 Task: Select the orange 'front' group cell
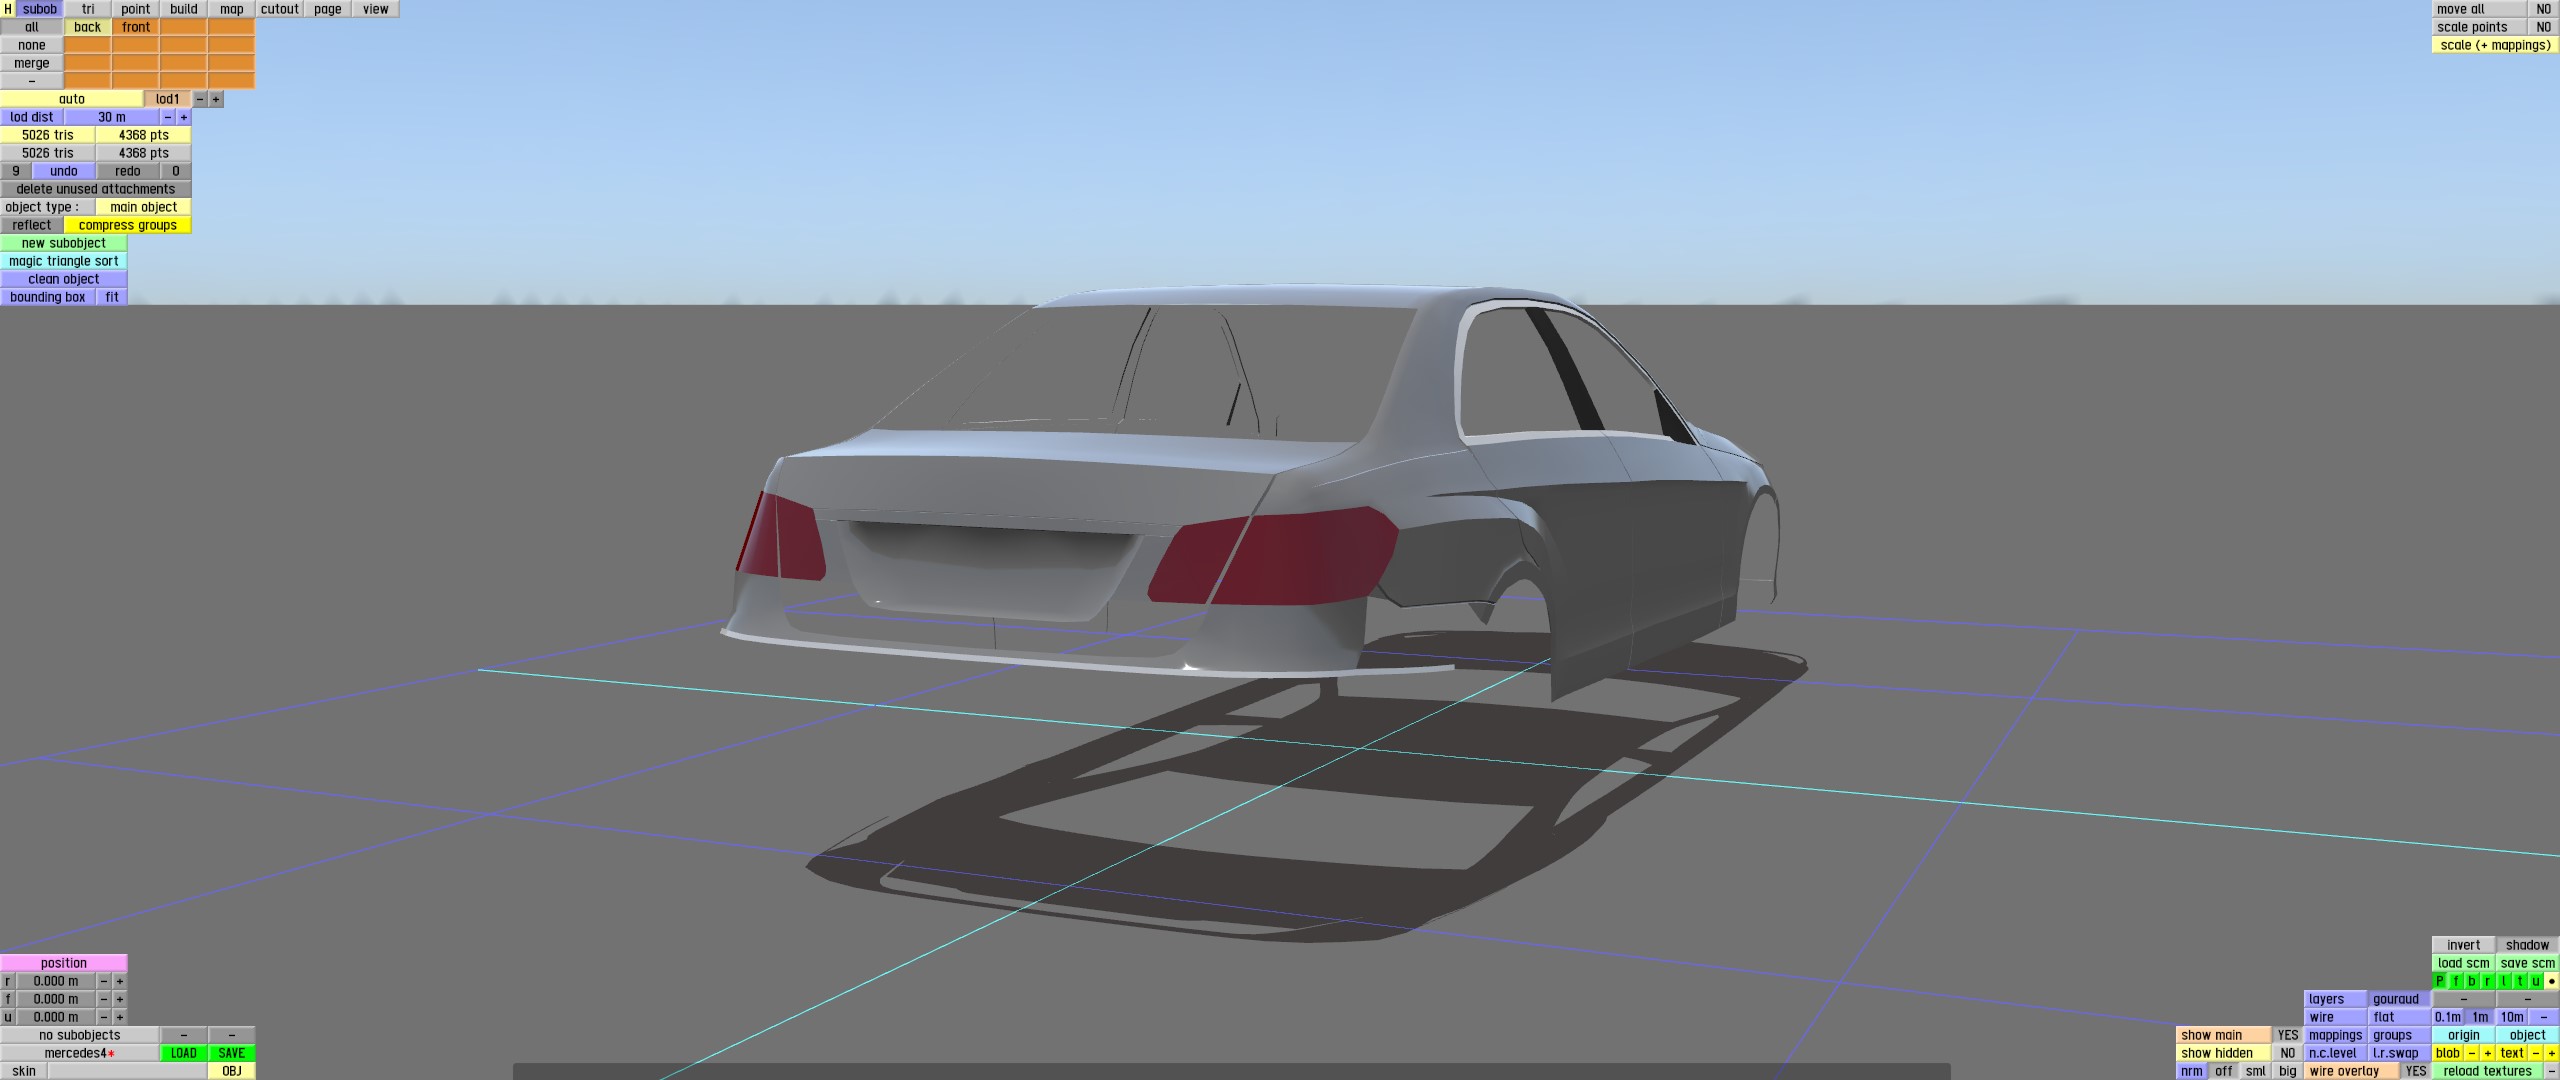136,27
